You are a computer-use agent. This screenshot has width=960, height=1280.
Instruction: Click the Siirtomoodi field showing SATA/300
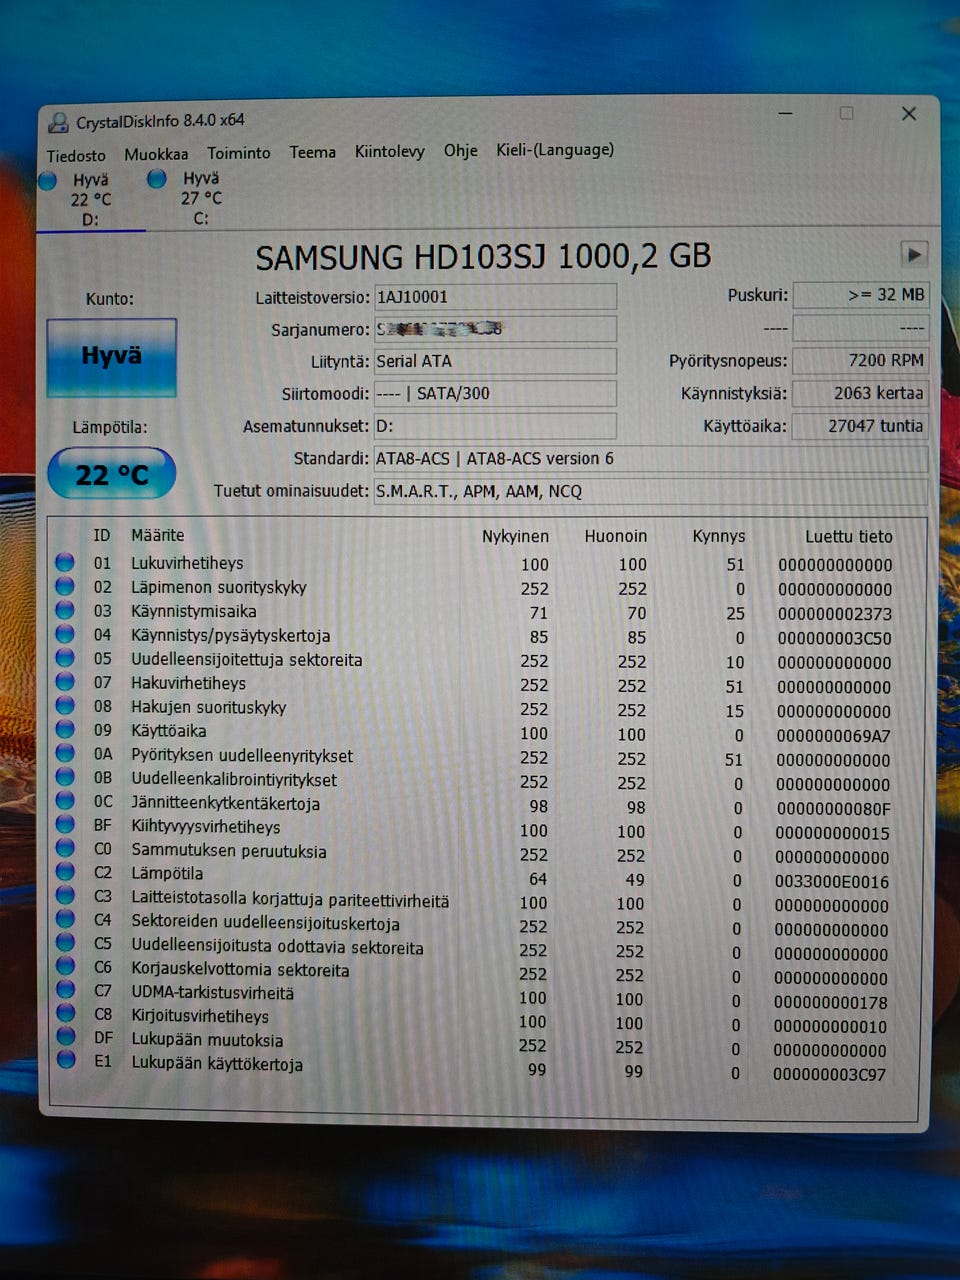point(495,393)
